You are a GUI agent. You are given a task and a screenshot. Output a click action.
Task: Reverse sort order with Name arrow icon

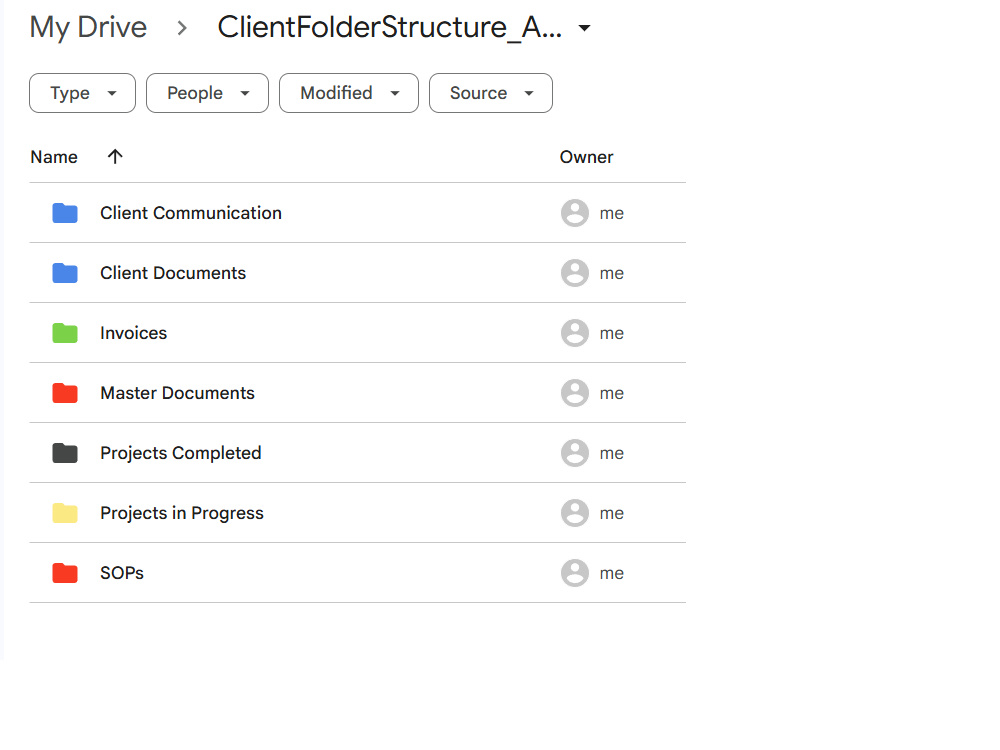(x=115, y=156)
